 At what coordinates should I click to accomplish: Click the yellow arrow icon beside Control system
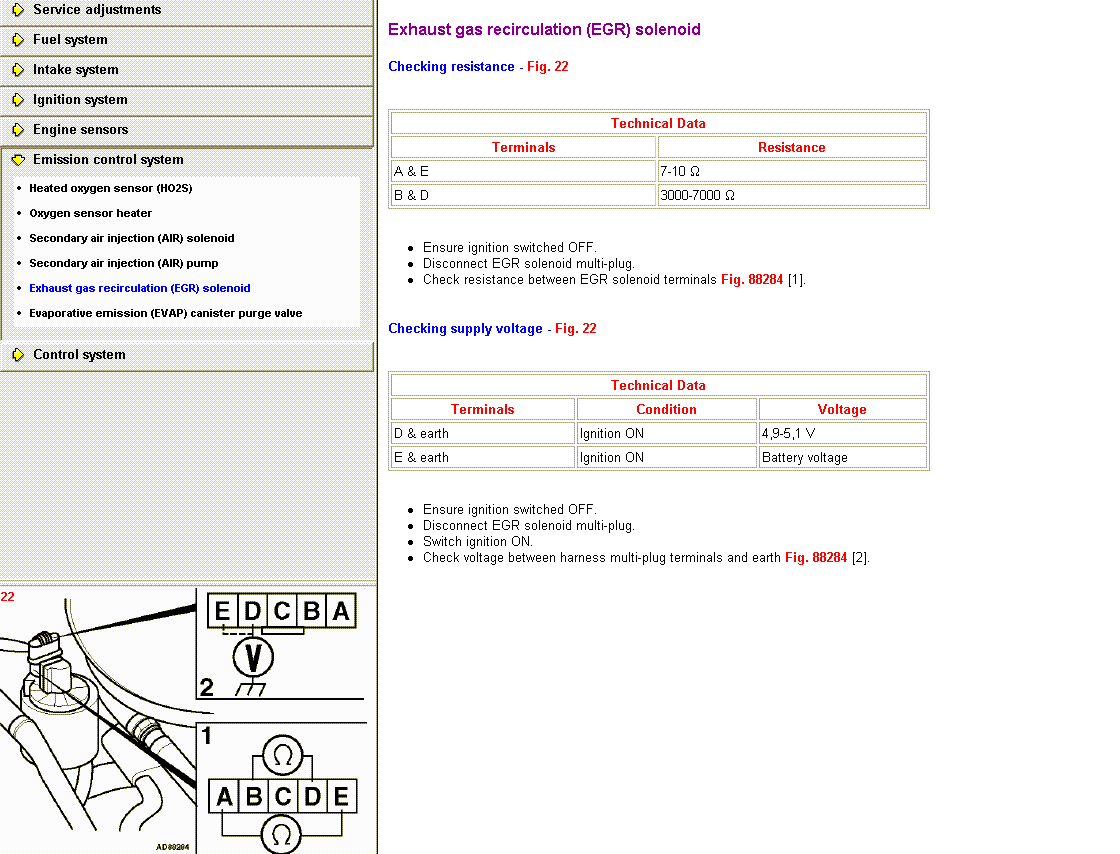point(18,355)
